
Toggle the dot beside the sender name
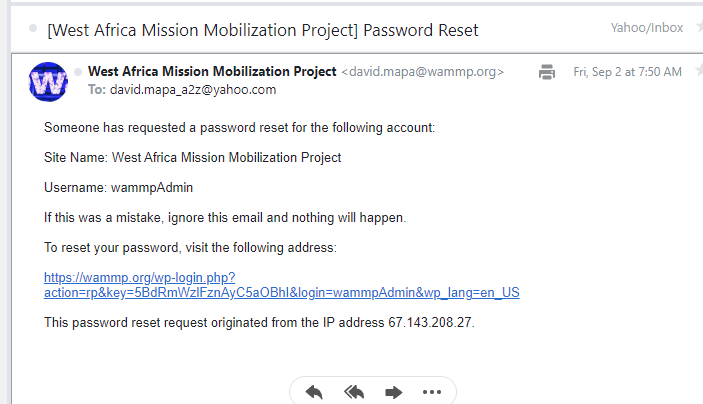click(x=78, y=72)
